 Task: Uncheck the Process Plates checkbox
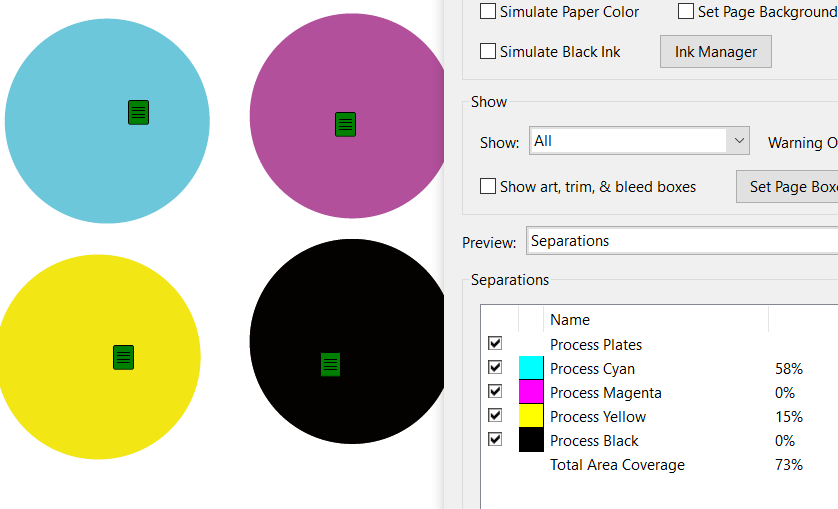495,343
